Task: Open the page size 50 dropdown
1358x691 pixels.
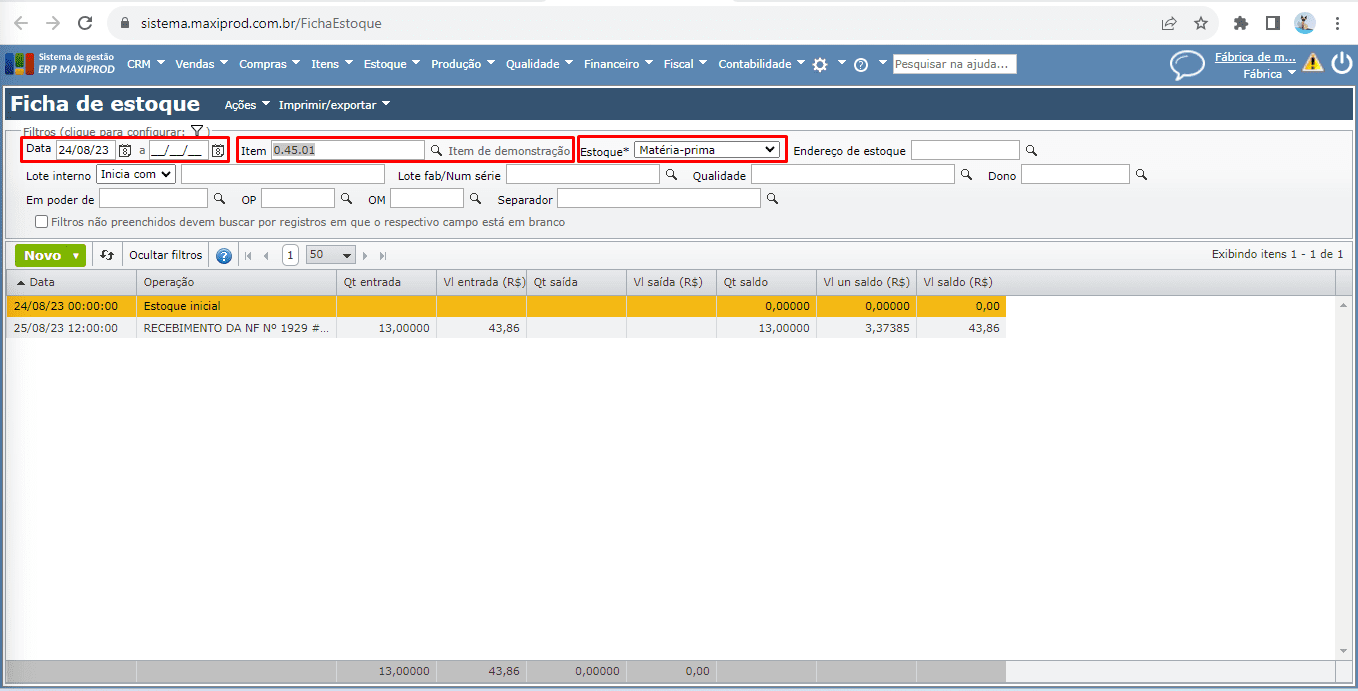Action: point(331,255)
